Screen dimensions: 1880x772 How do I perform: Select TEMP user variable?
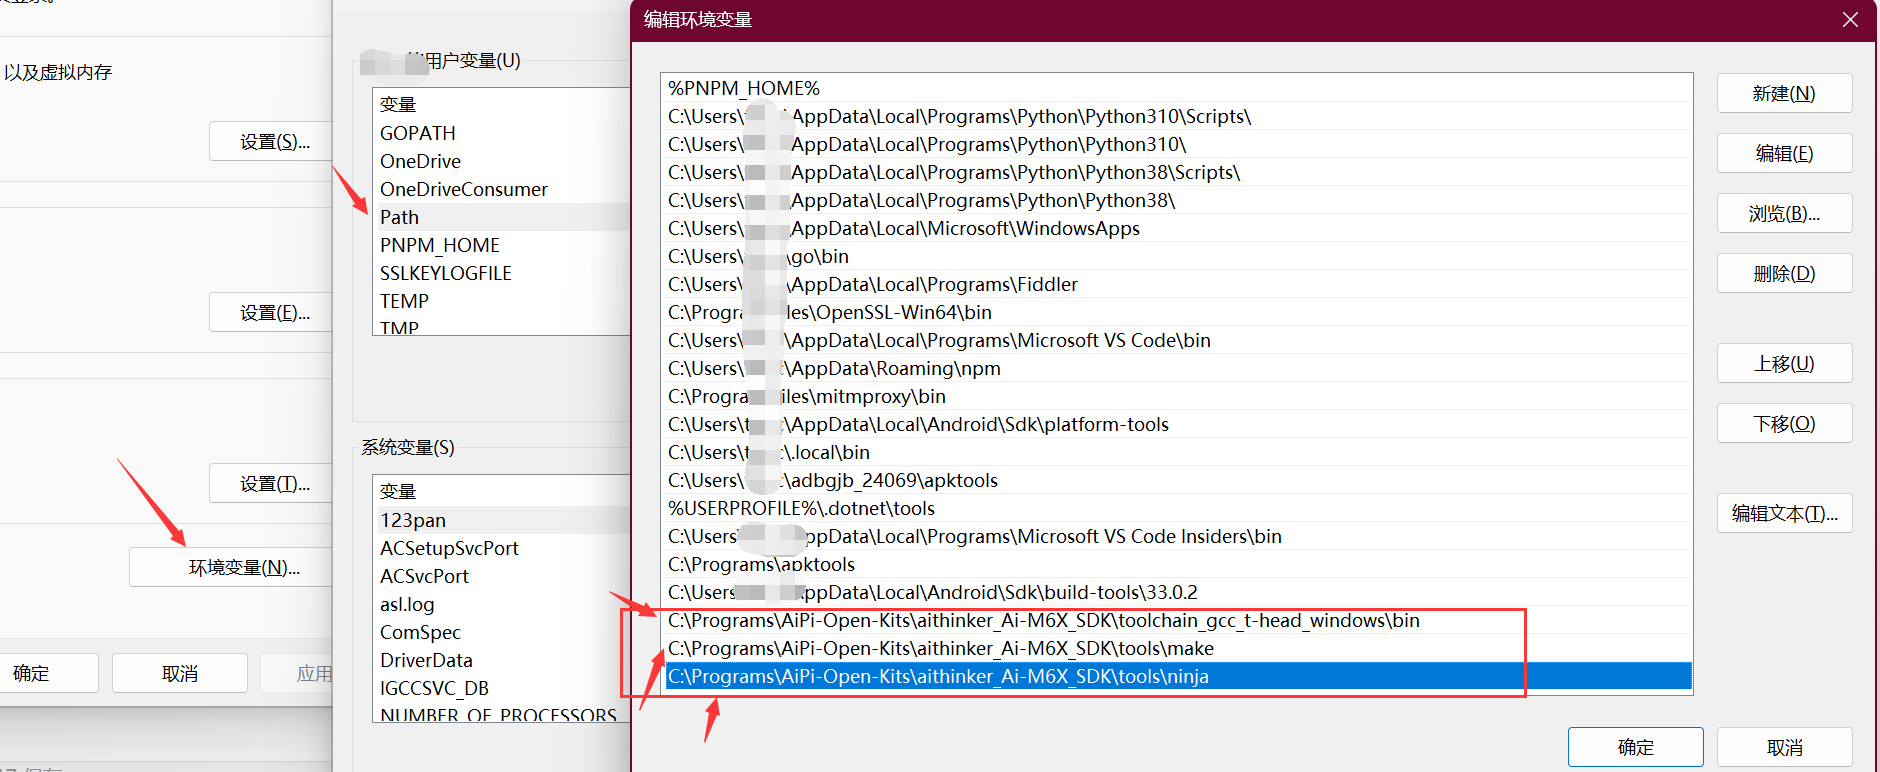502,301
